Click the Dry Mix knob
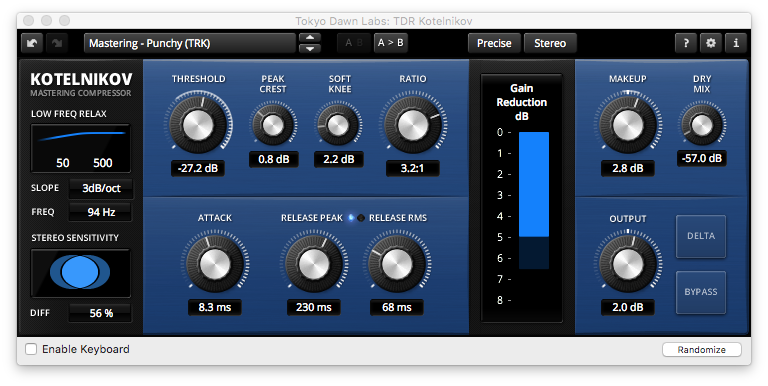768x386 pixels. [x=702, y=124]
